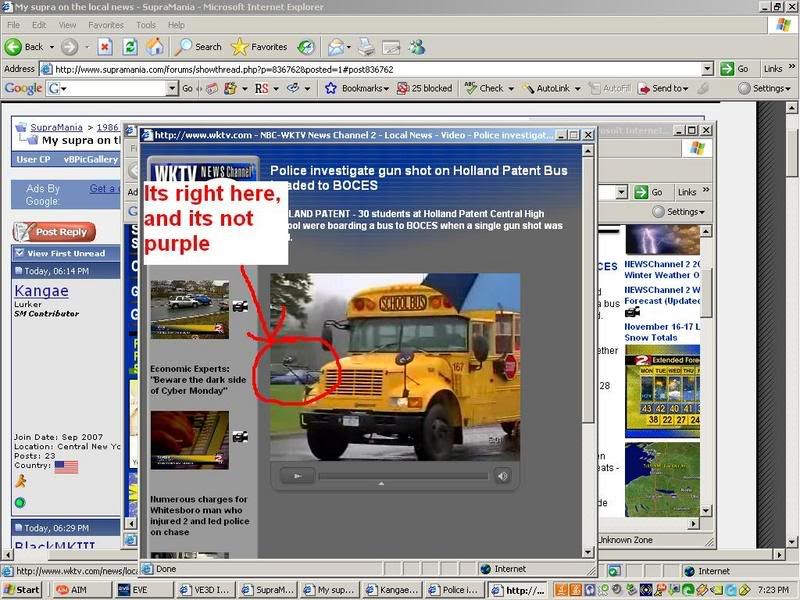Image resolution: width=800 pixels, height=600 pixels.
Task: Switch to EVE taskbar item
Action: pyautogui.click(x=144, y=590)
